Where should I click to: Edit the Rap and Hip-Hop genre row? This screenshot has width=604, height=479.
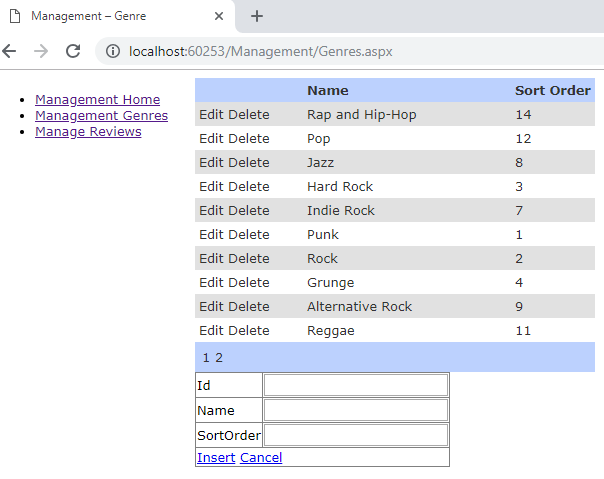click(211, 115)
